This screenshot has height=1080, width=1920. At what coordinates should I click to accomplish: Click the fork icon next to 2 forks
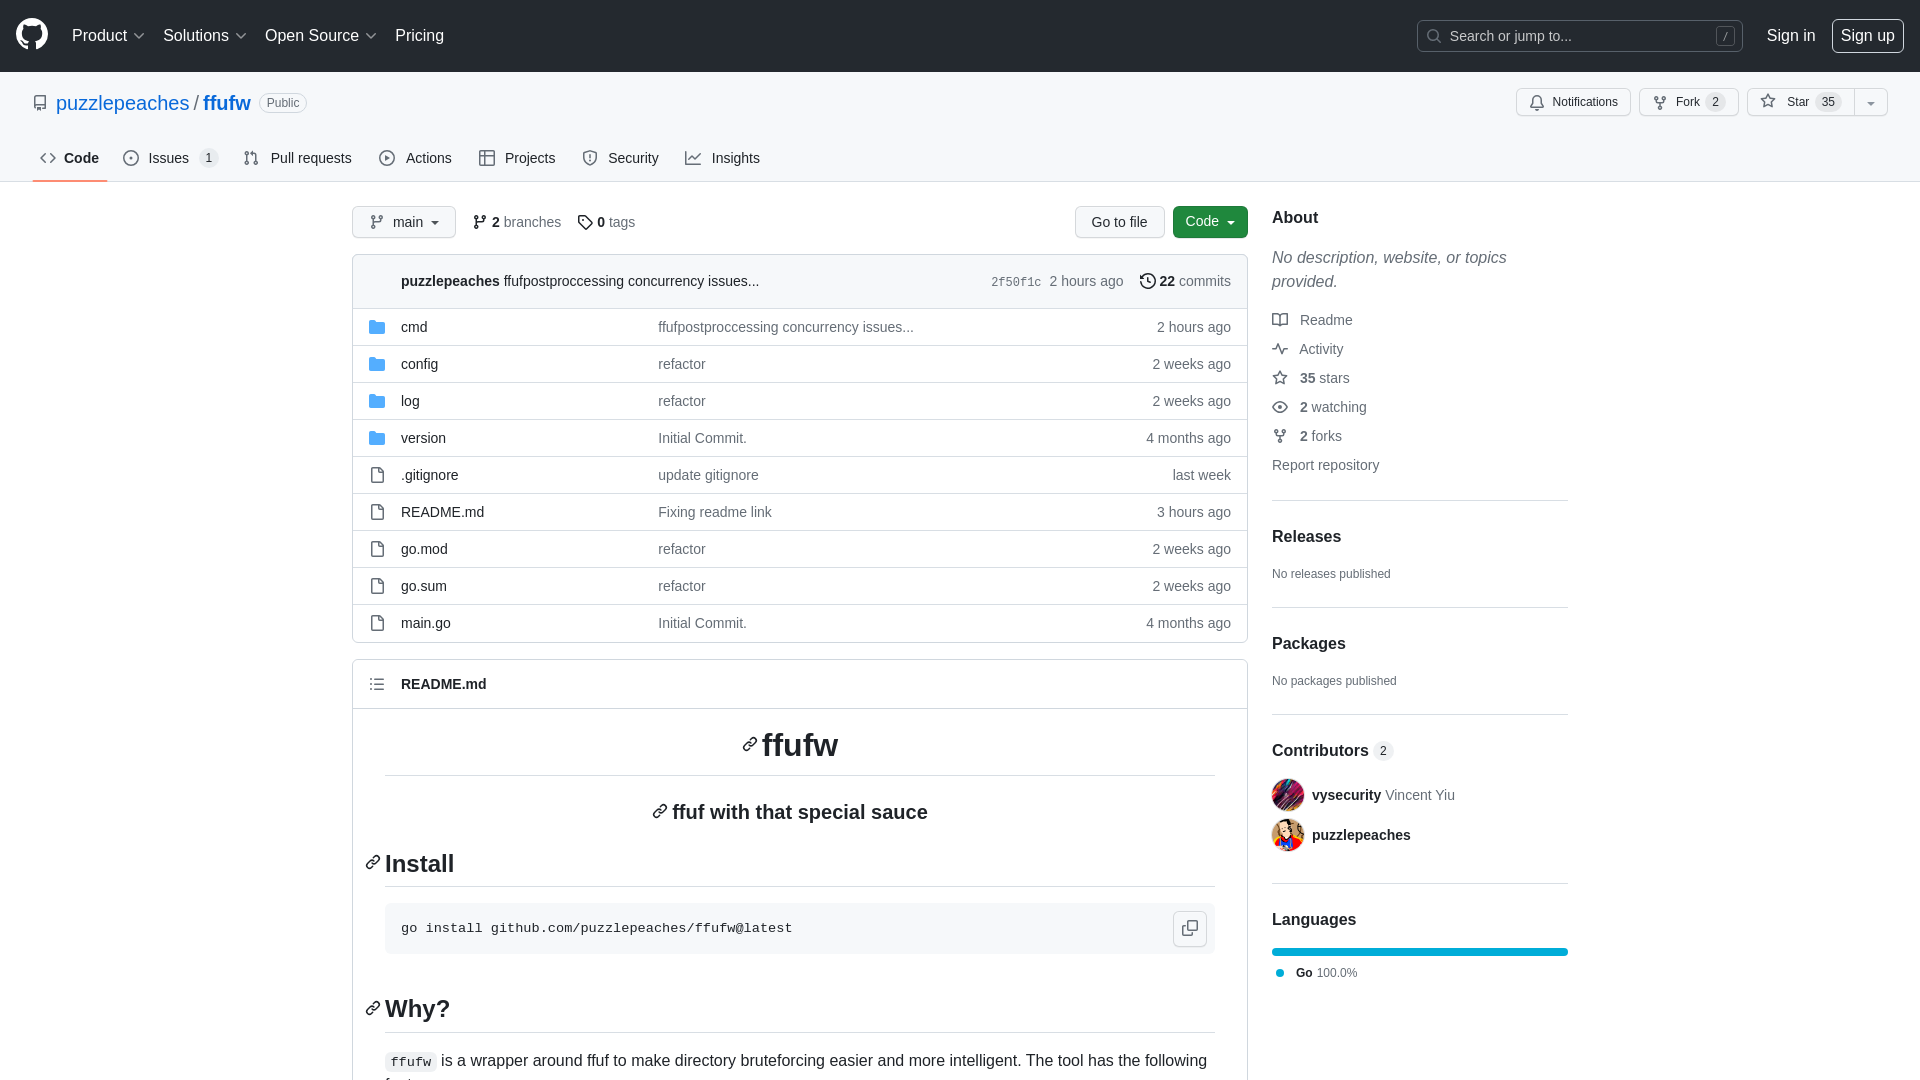point(1280,436)
